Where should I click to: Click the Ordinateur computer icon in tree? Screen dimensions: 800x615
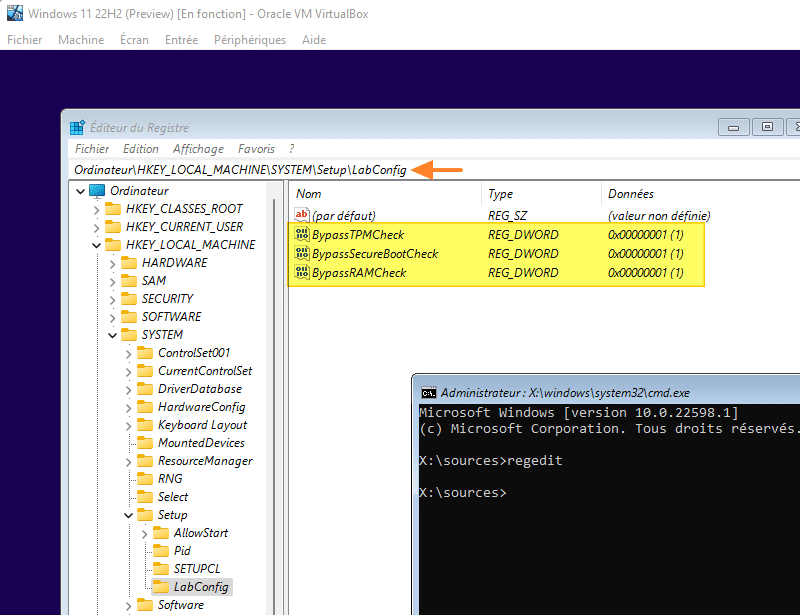[97, 191]
